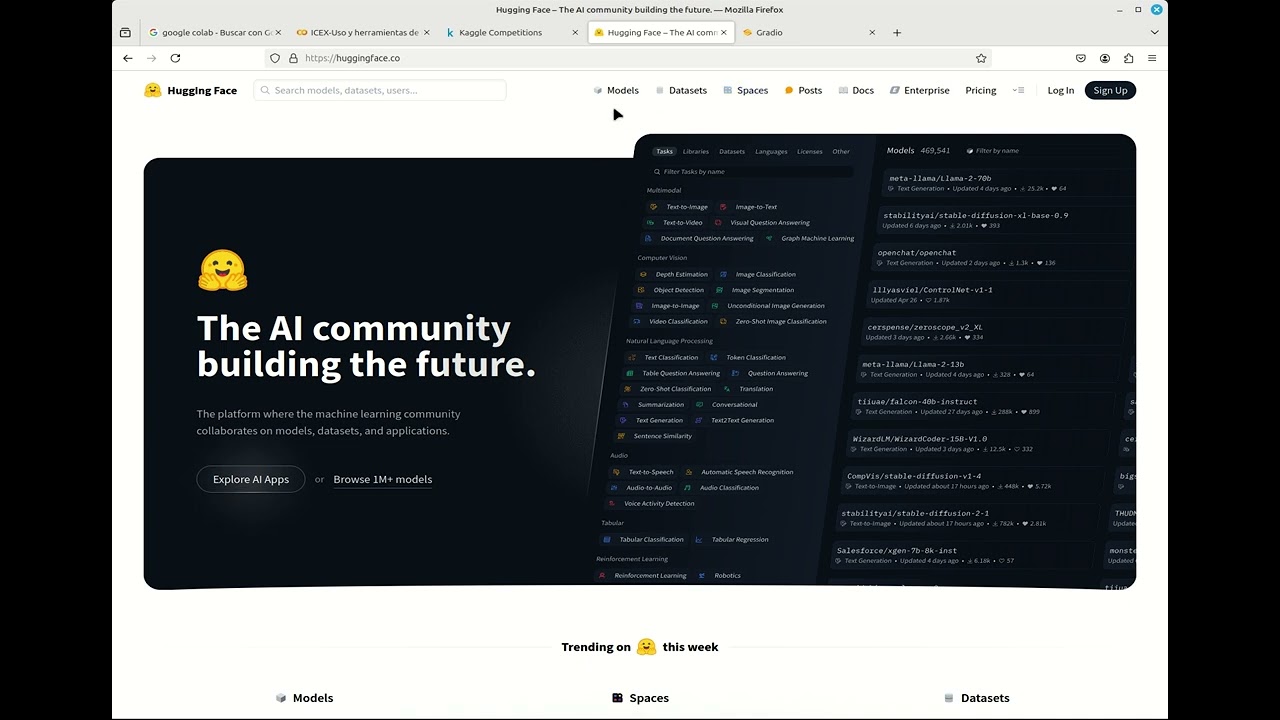The width and height of the screenshot is (1280, 720).
Task: Click the grid icon beside Spaces in navbar
Action: [728, 90]
